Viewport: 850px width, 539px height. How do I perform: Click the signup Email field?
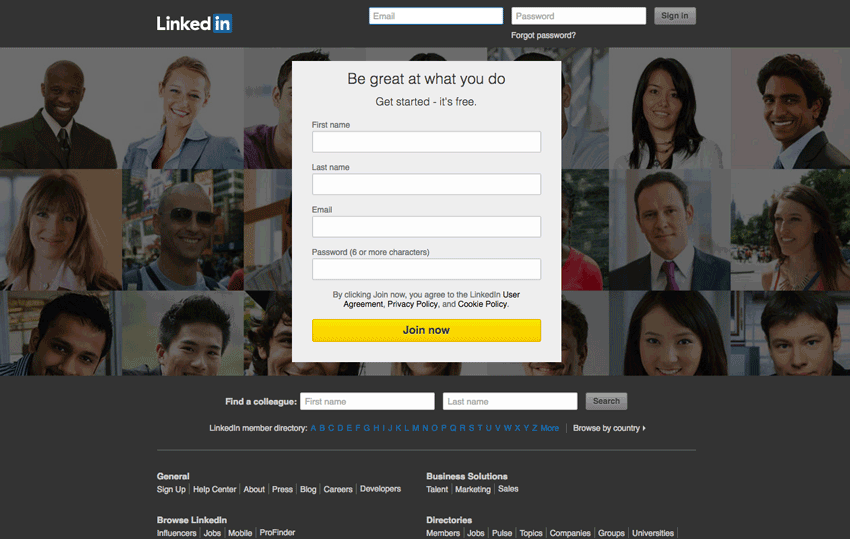[x=426, y=227]
